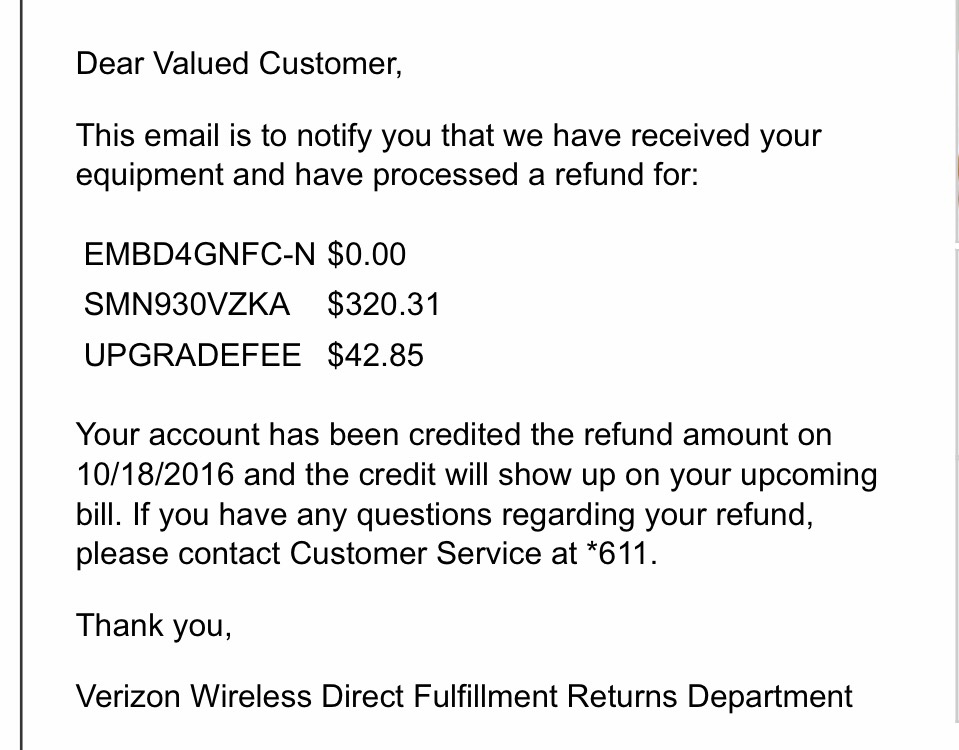
Task: Click the Verizon Wireless signature line
Action: pos(464,696)
